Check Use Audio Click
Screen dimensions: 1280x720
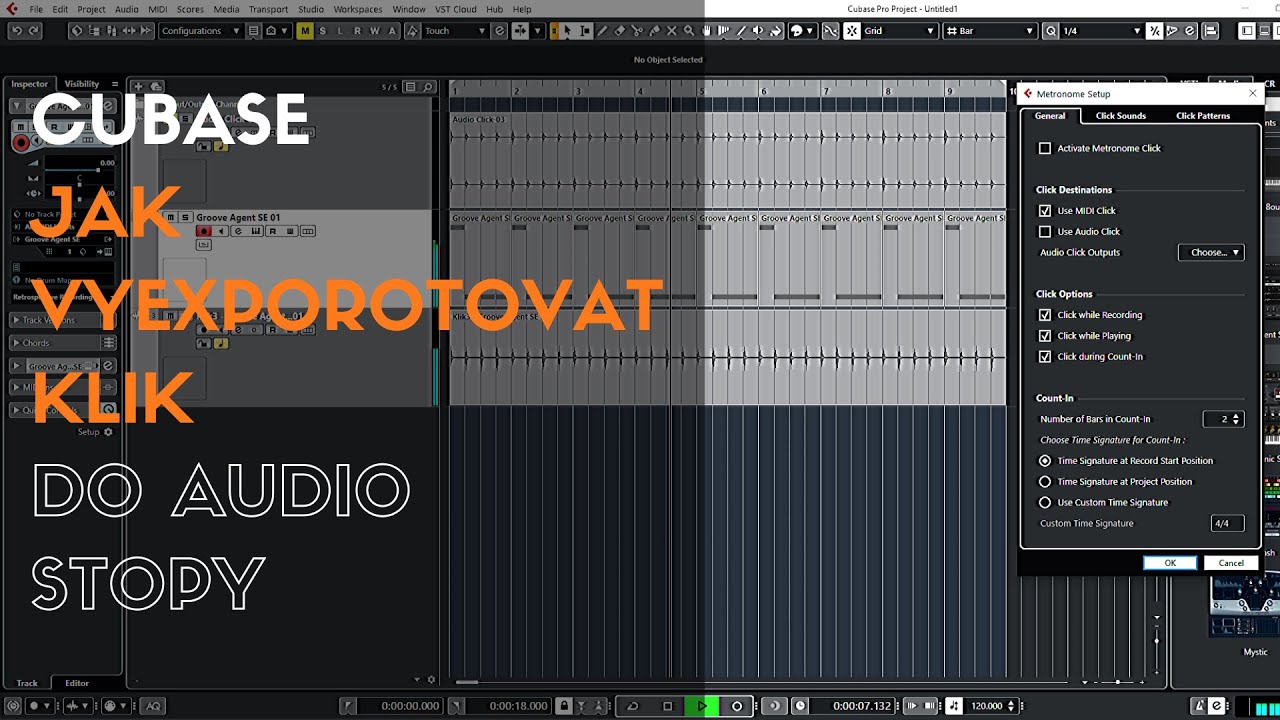point(1045,232)
